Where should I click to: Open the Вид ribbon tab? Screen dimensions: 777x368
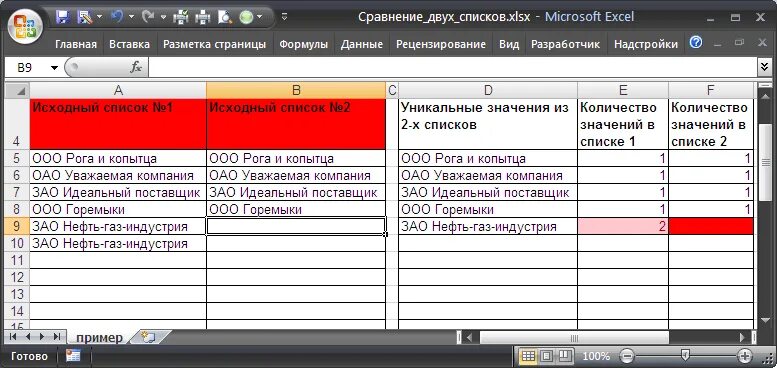(x=509, y=44)
